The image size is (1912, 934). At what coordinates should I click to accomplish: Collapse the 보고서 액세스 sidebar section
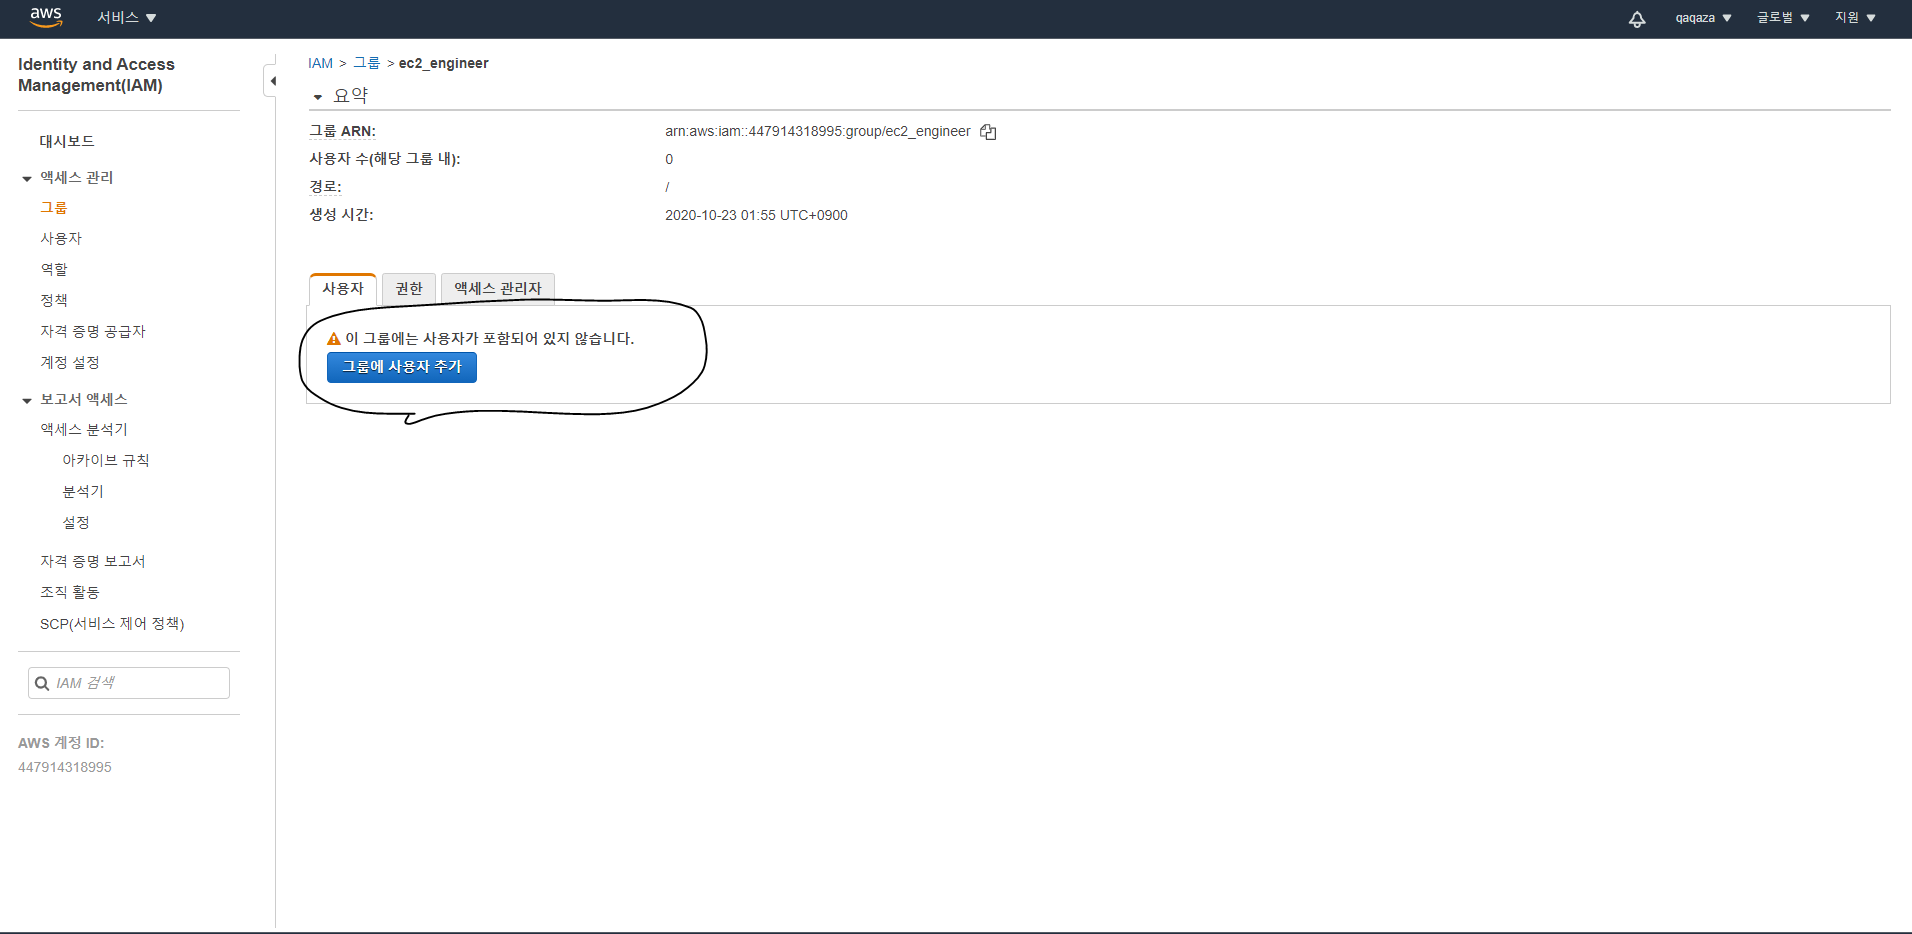pyautogui.click(x=27, y=401)
